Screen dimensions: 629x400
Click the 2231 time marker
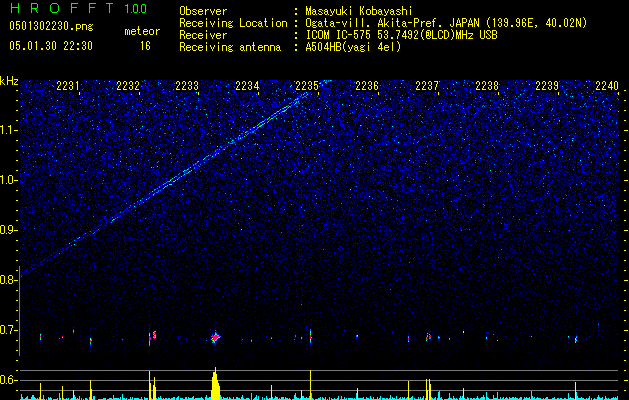pos(68,86)
